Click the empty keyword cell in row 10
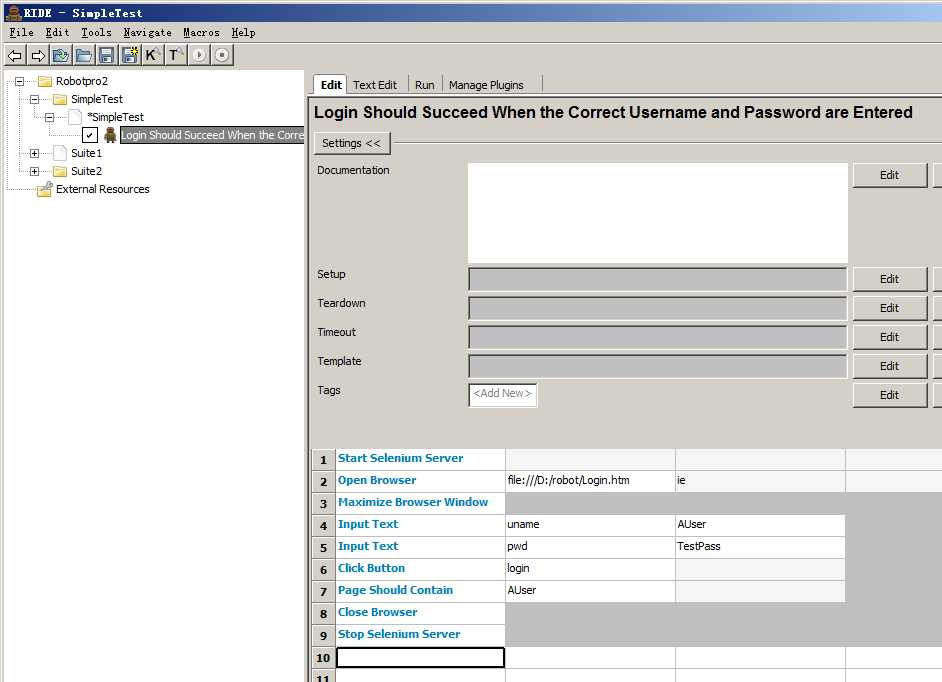942x682 pixels. point(421,657)
